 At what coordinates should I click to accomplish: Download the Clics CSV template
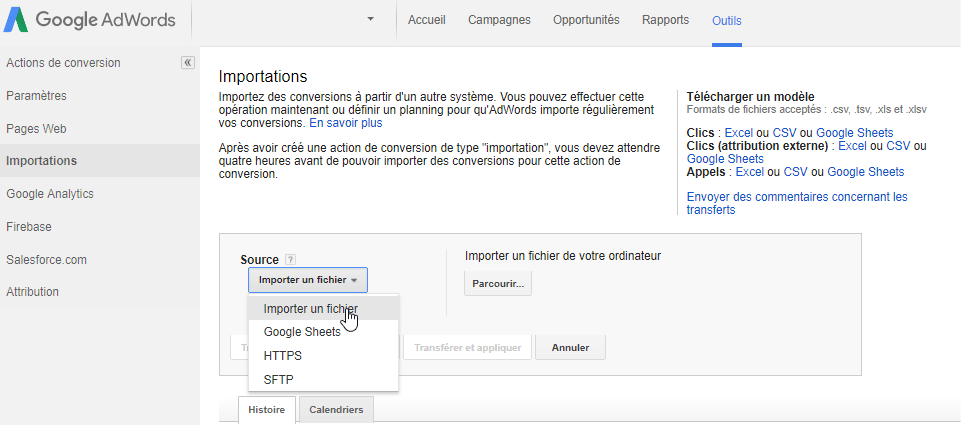784,132
